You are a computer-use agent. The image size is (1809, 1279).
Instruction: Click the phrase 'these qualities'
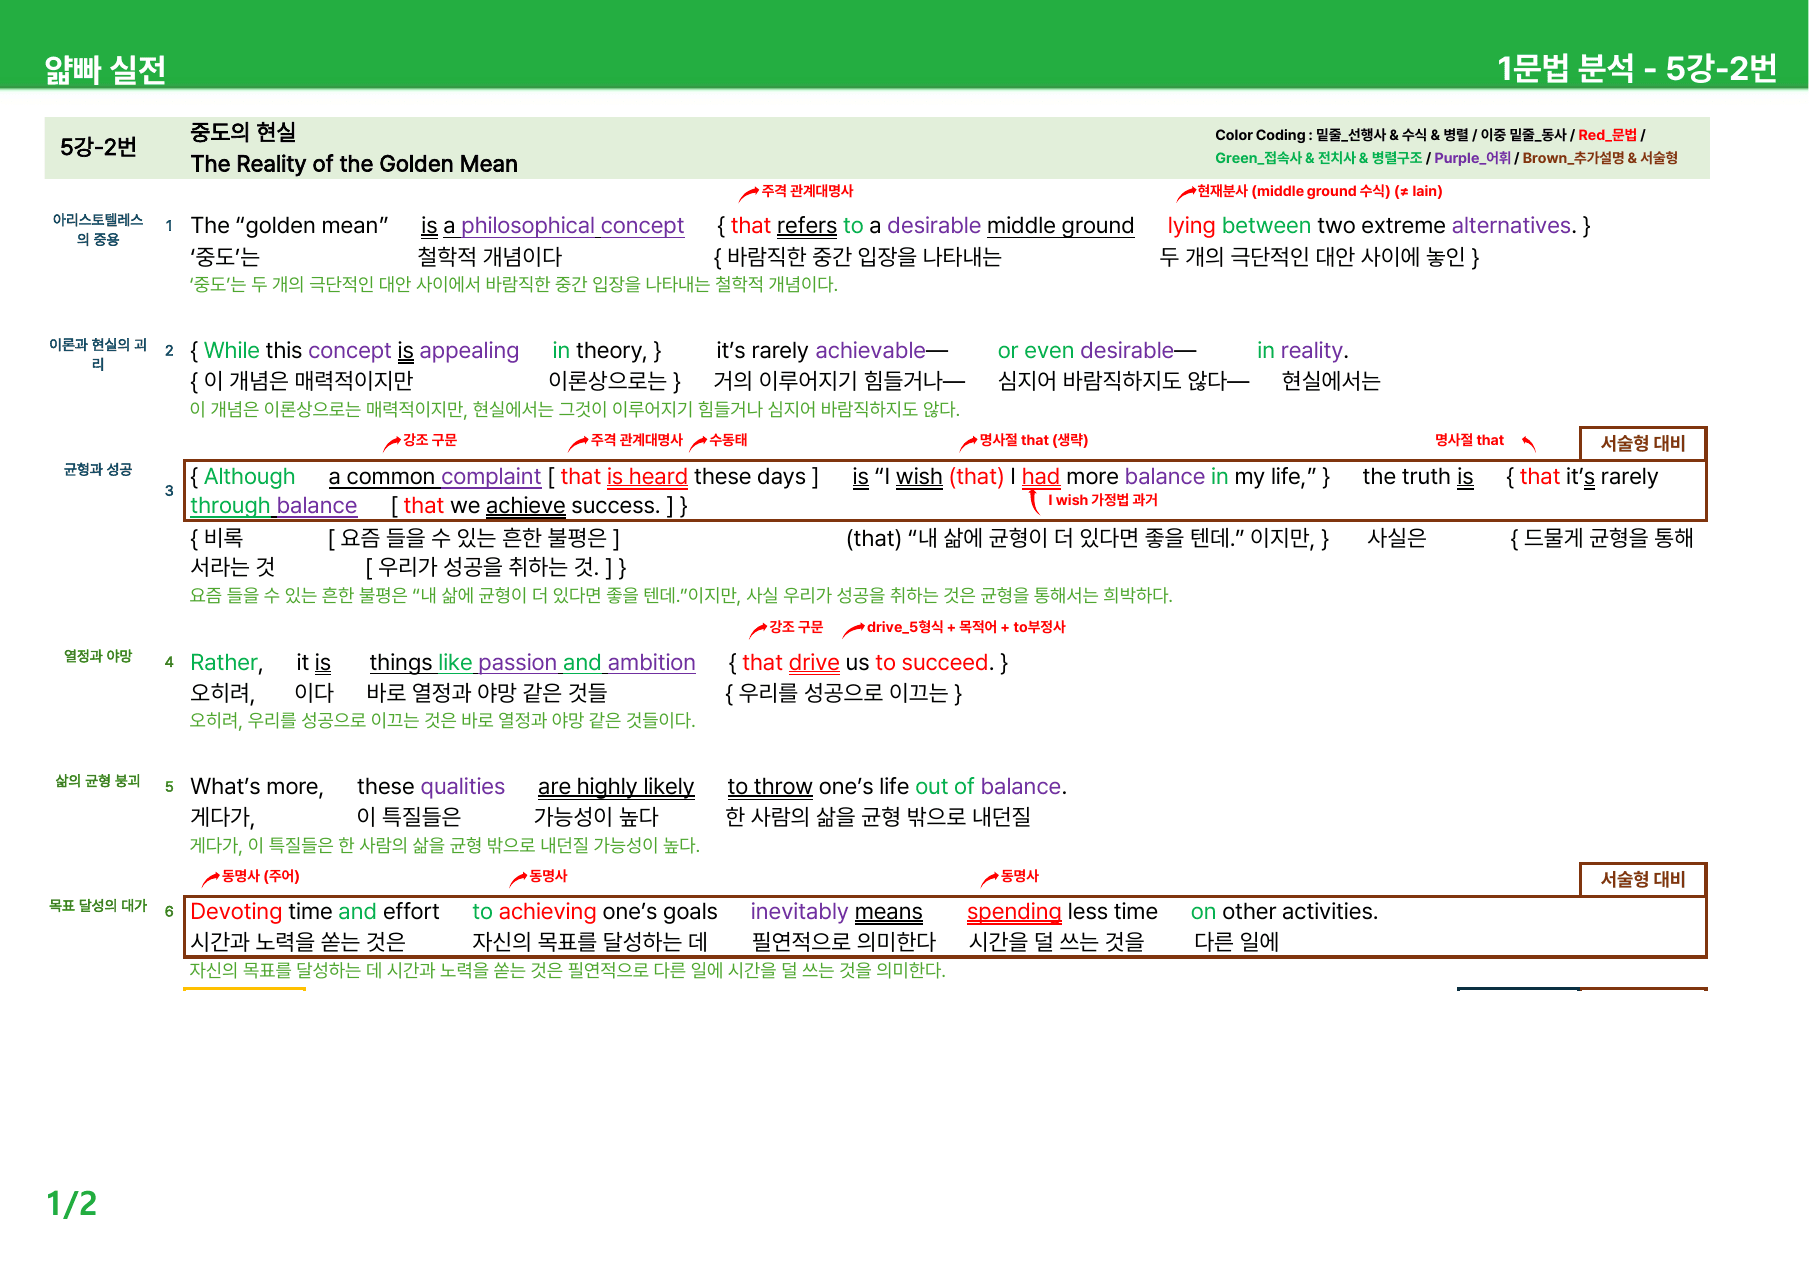431,787
